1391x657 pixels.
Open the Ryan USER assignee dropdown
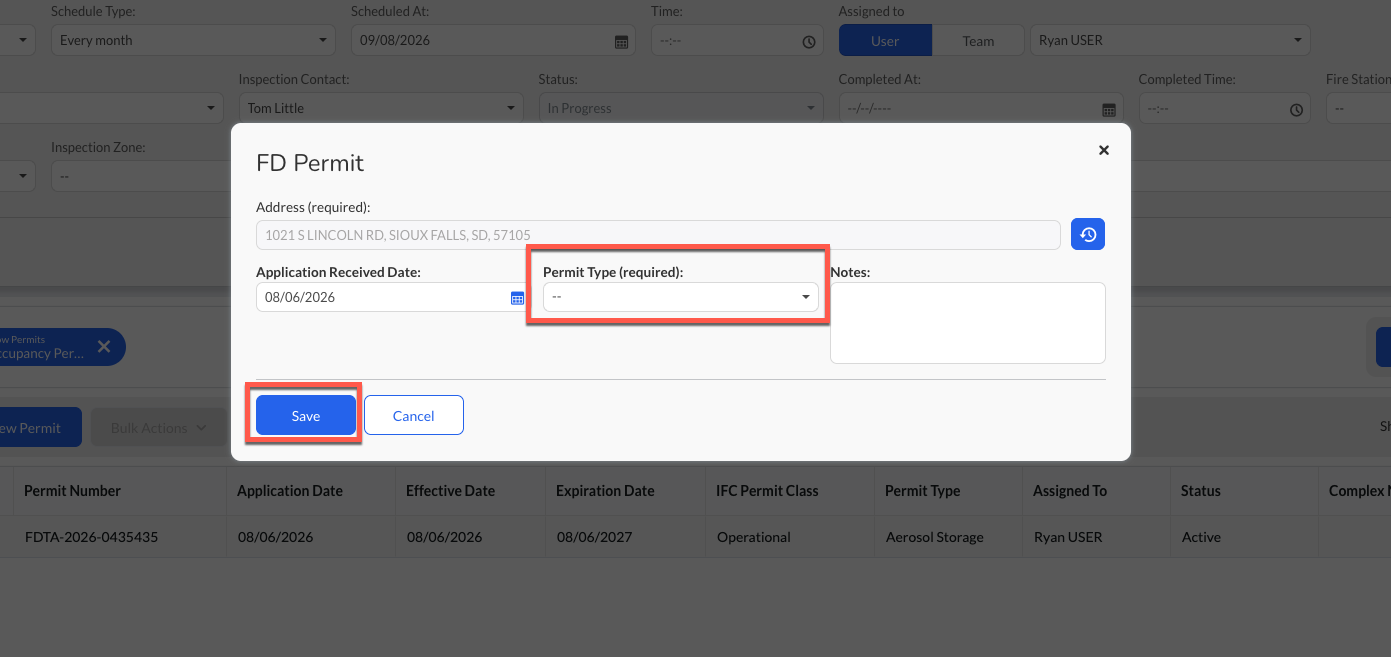pyautogui.click(x=1170, y=41)
